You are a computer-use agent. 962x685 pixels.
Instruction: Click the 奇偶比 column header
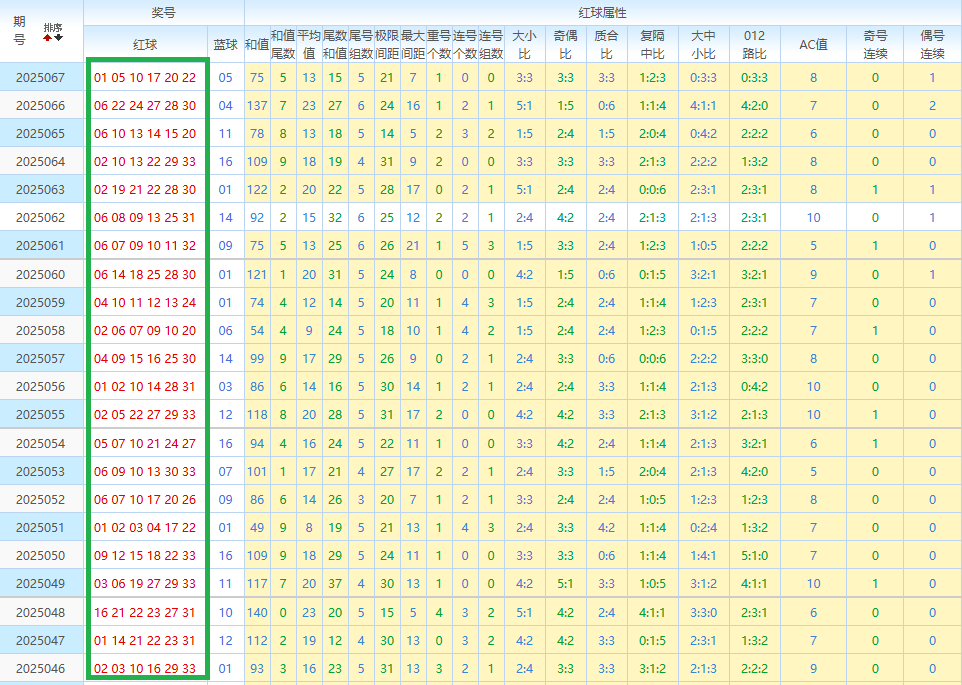pos(565,44)
